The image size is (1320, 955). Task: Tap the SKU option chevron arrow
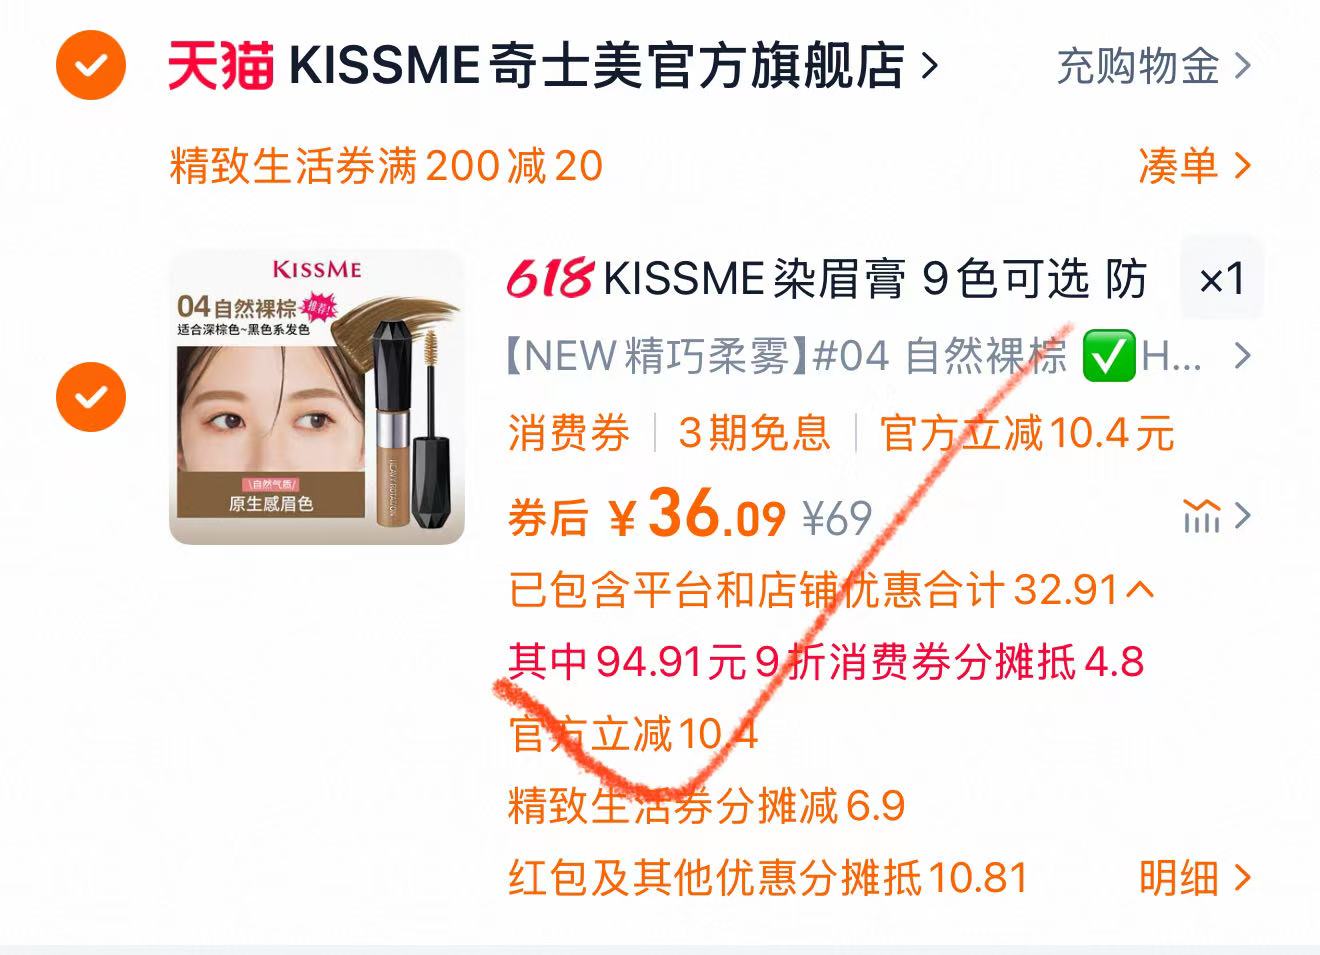[1242, 356]
